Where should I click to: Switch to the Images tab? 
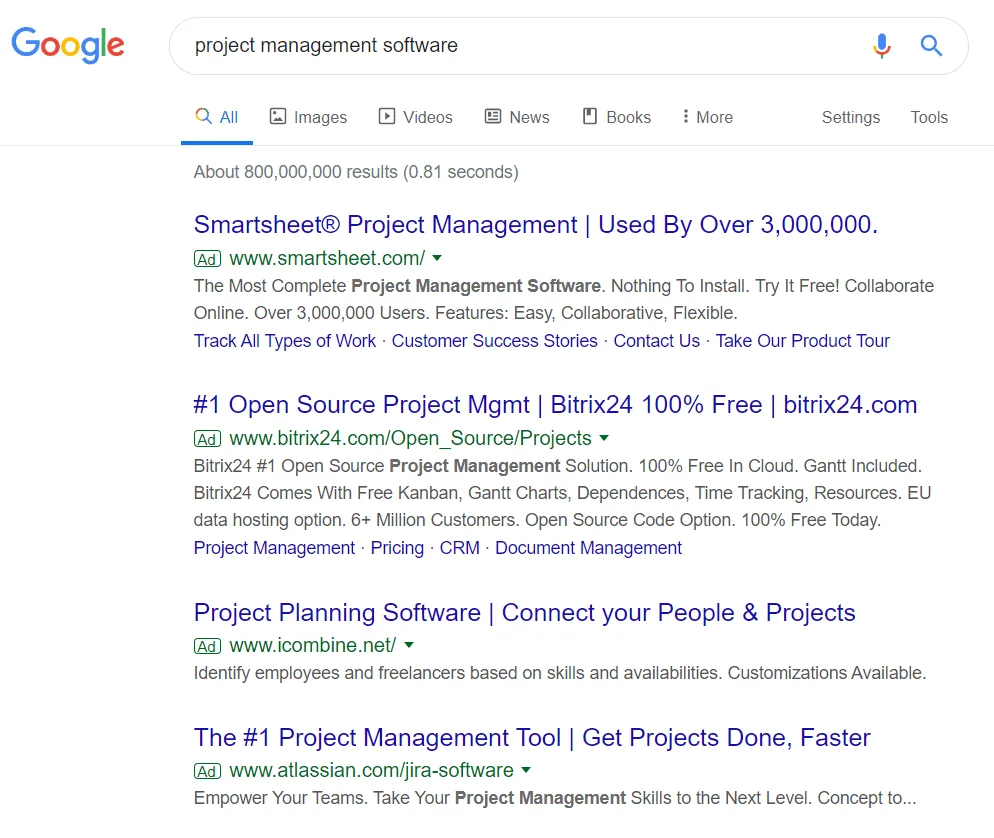tap(308, 117)
